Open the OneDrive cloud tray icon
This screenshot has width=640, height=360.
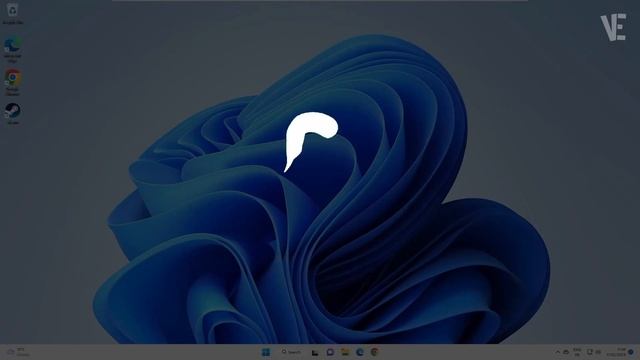coord(567,352)
